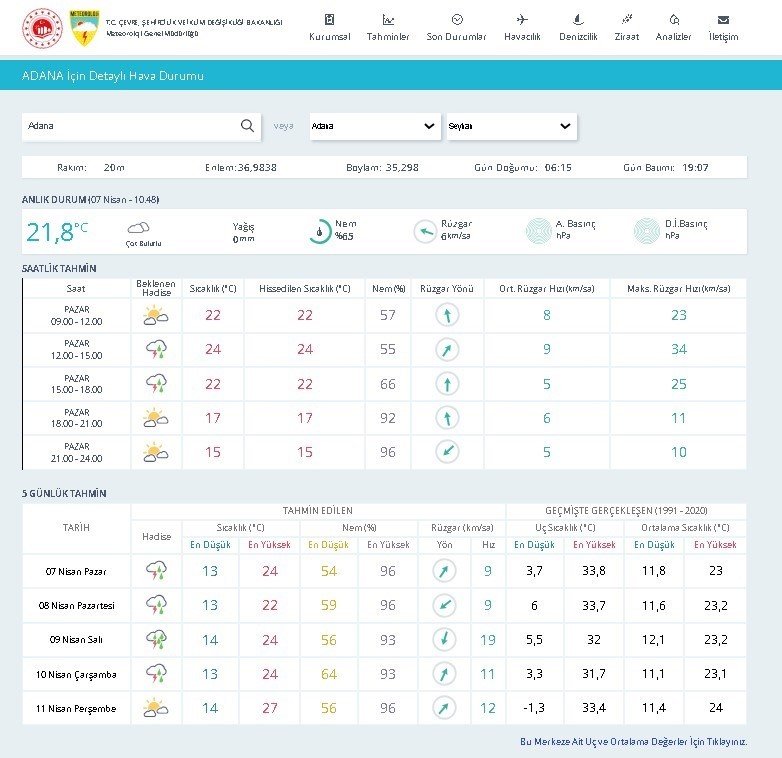Click the Adana search input field
The height and width of the screenshot is (758, 782).
pos(130,126)
